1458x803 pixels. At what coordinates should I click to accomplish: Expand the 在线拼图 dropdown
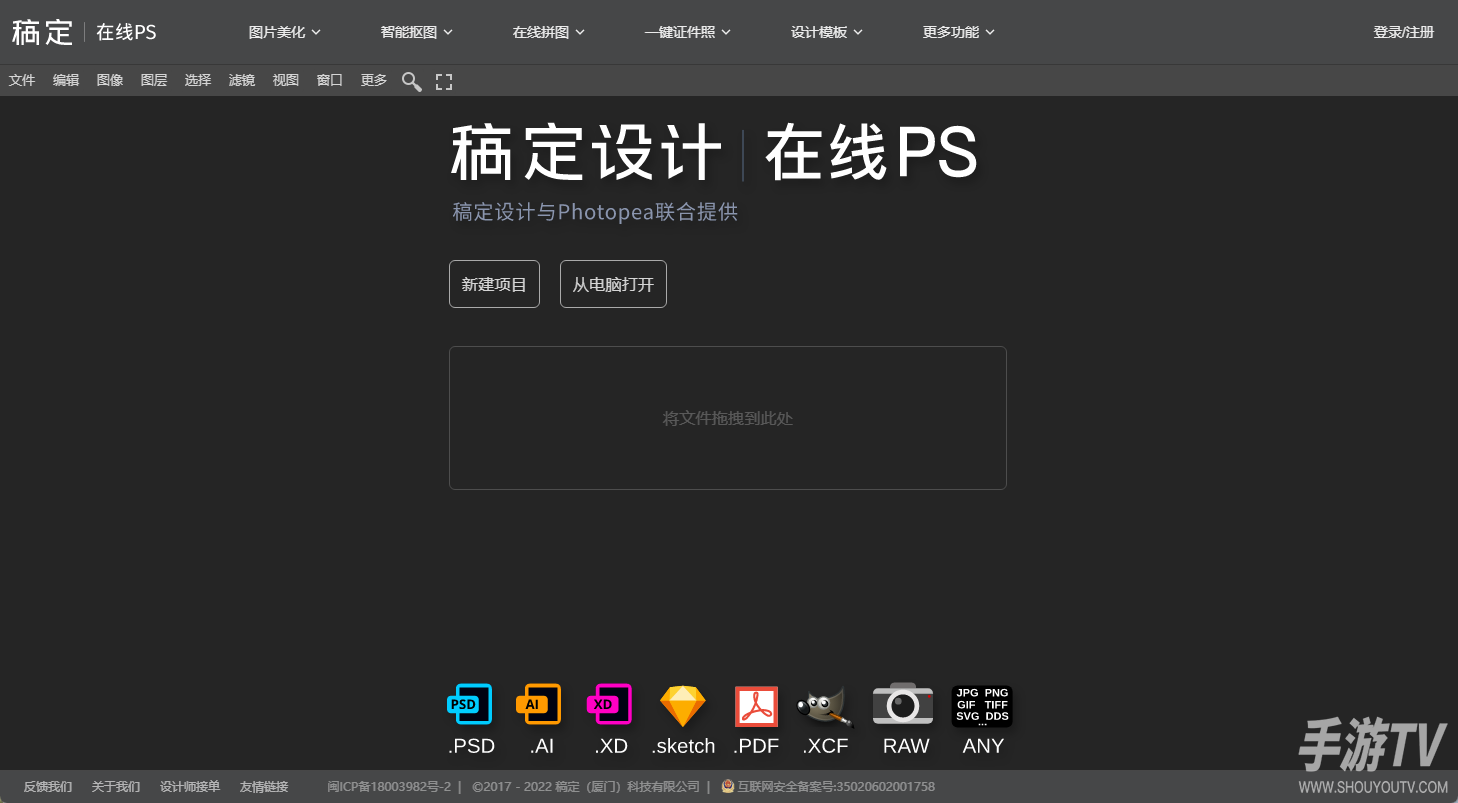pyautogui.click(x=549, y=32)
